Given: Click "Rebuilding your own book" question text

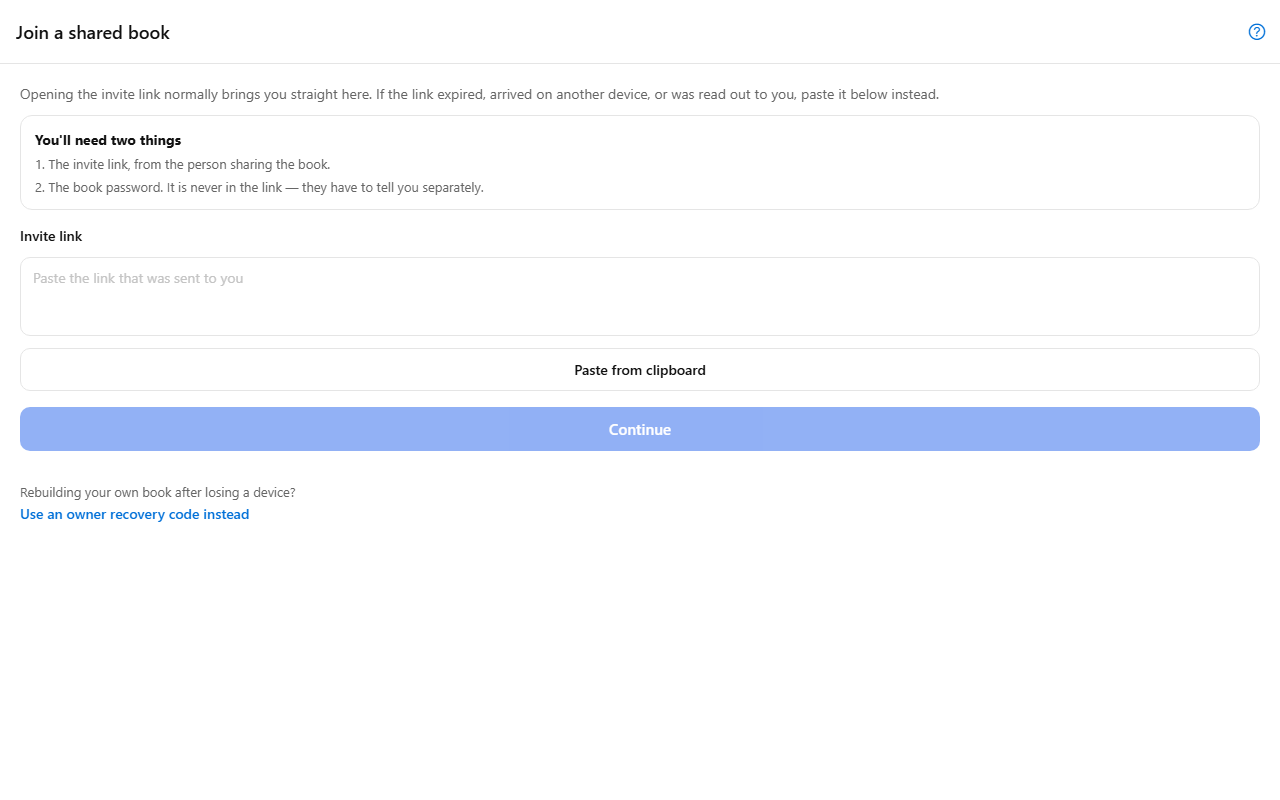Looking at the screenshot, I should pos(158,492).
